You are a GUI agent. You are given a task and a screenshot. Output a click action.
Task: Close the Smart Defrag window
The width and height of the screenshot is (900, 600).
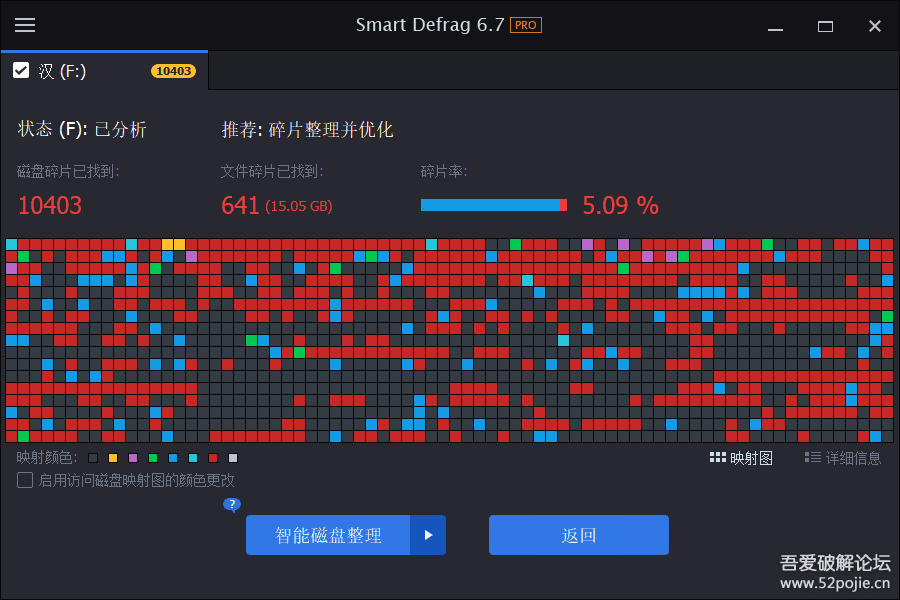click(875, 26)
